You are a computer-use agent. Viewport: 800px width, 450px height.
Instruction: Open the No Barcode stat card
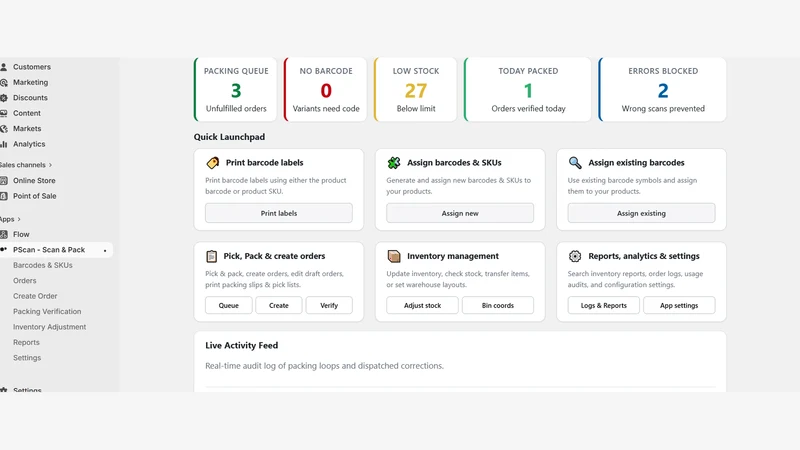tap(326, 89)
